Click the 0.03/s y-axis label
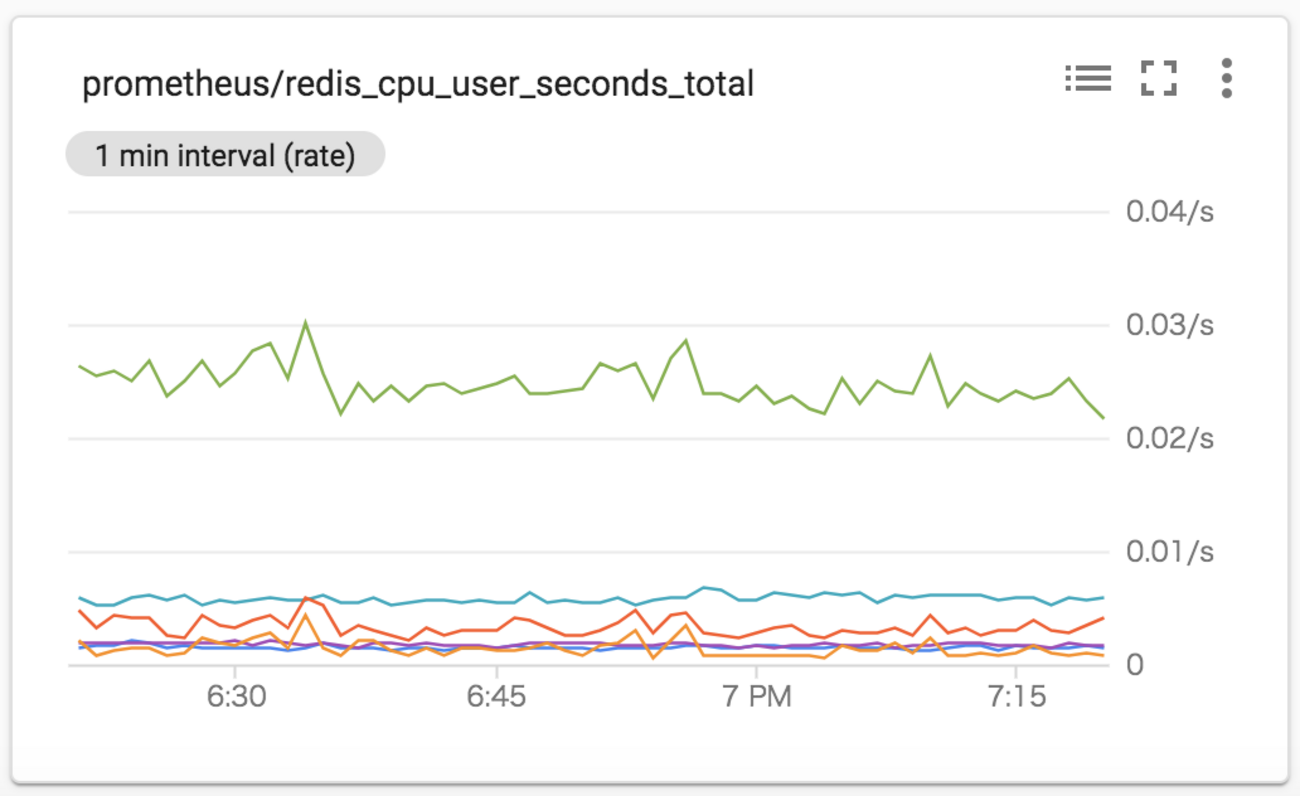 coord(1169,325)
